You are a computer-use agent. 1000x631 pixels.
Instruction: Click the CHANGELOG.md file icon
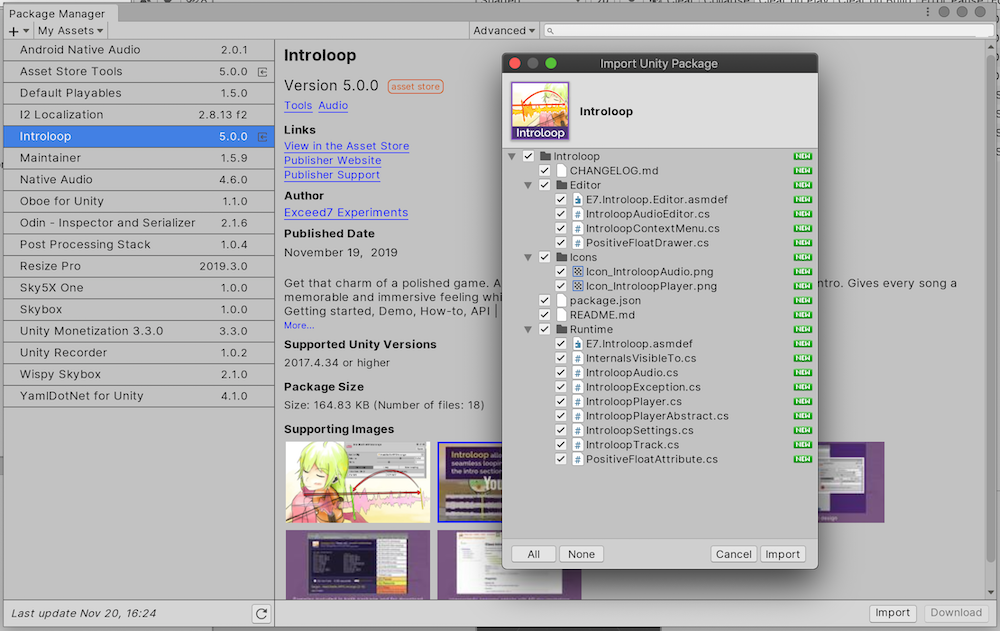562,170
